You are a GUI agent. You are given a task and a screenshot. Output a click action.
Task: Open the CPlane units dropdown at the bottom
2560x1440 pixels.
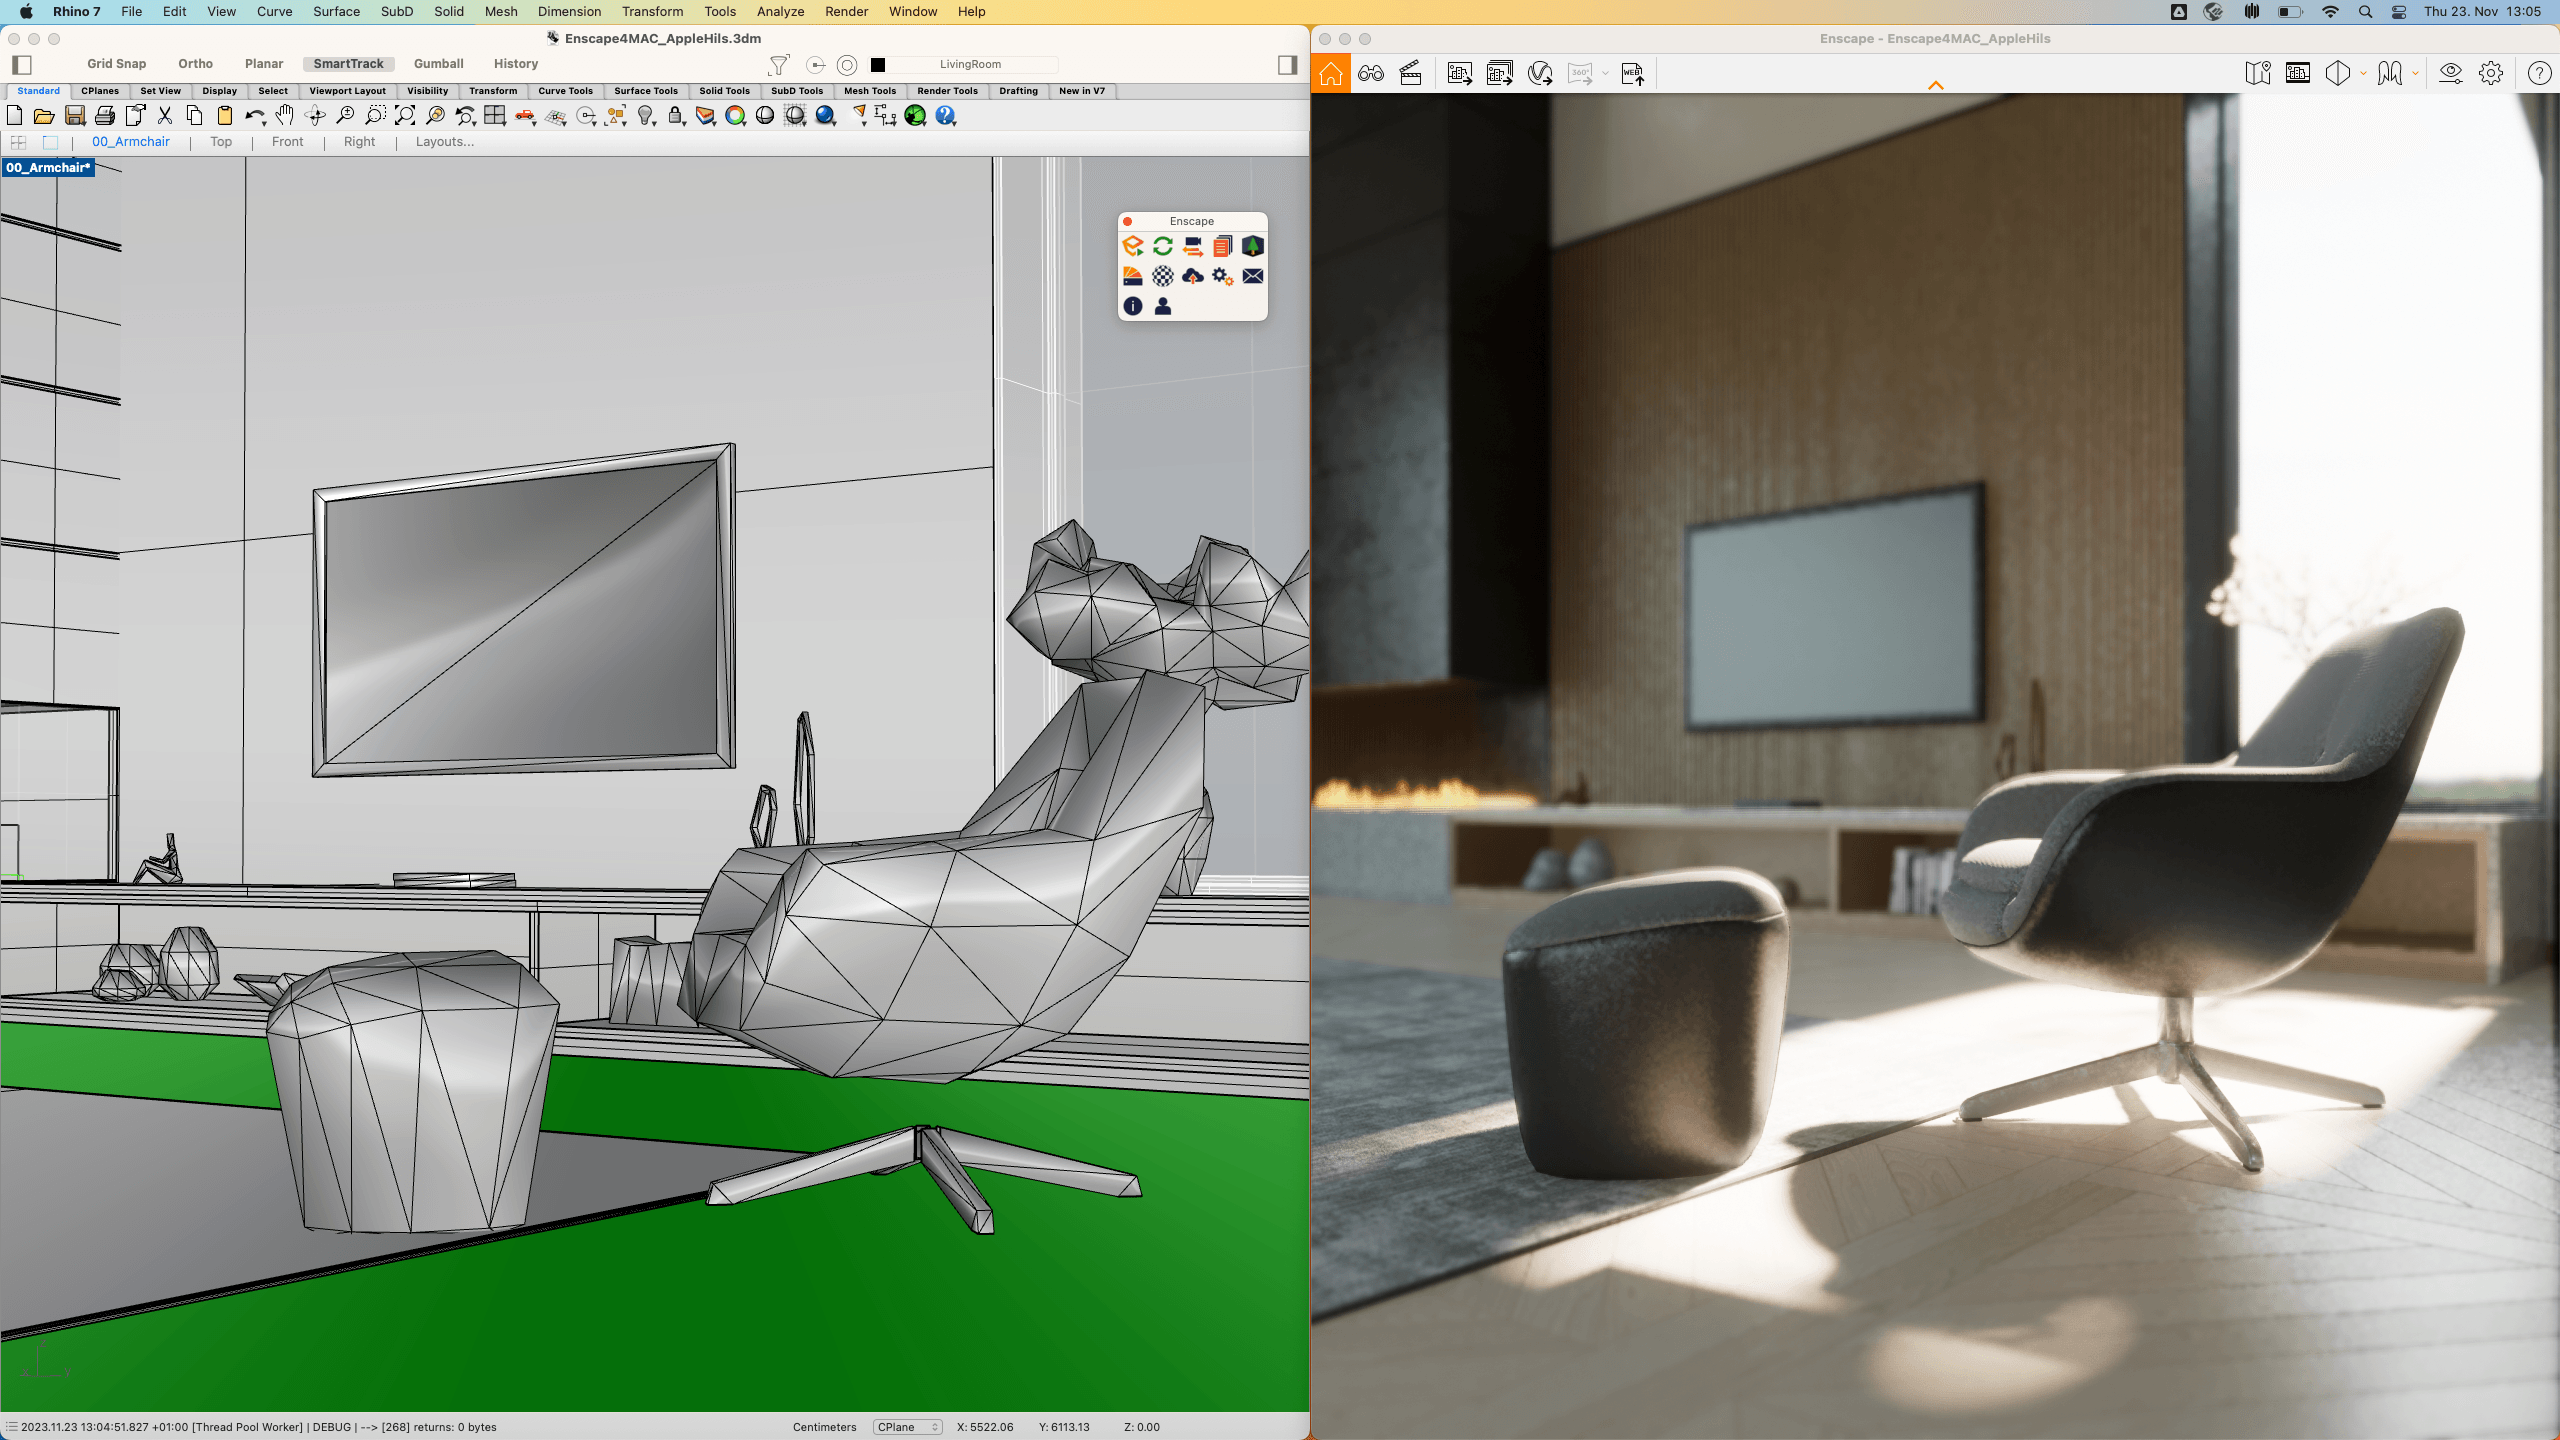pos(907,1427)
